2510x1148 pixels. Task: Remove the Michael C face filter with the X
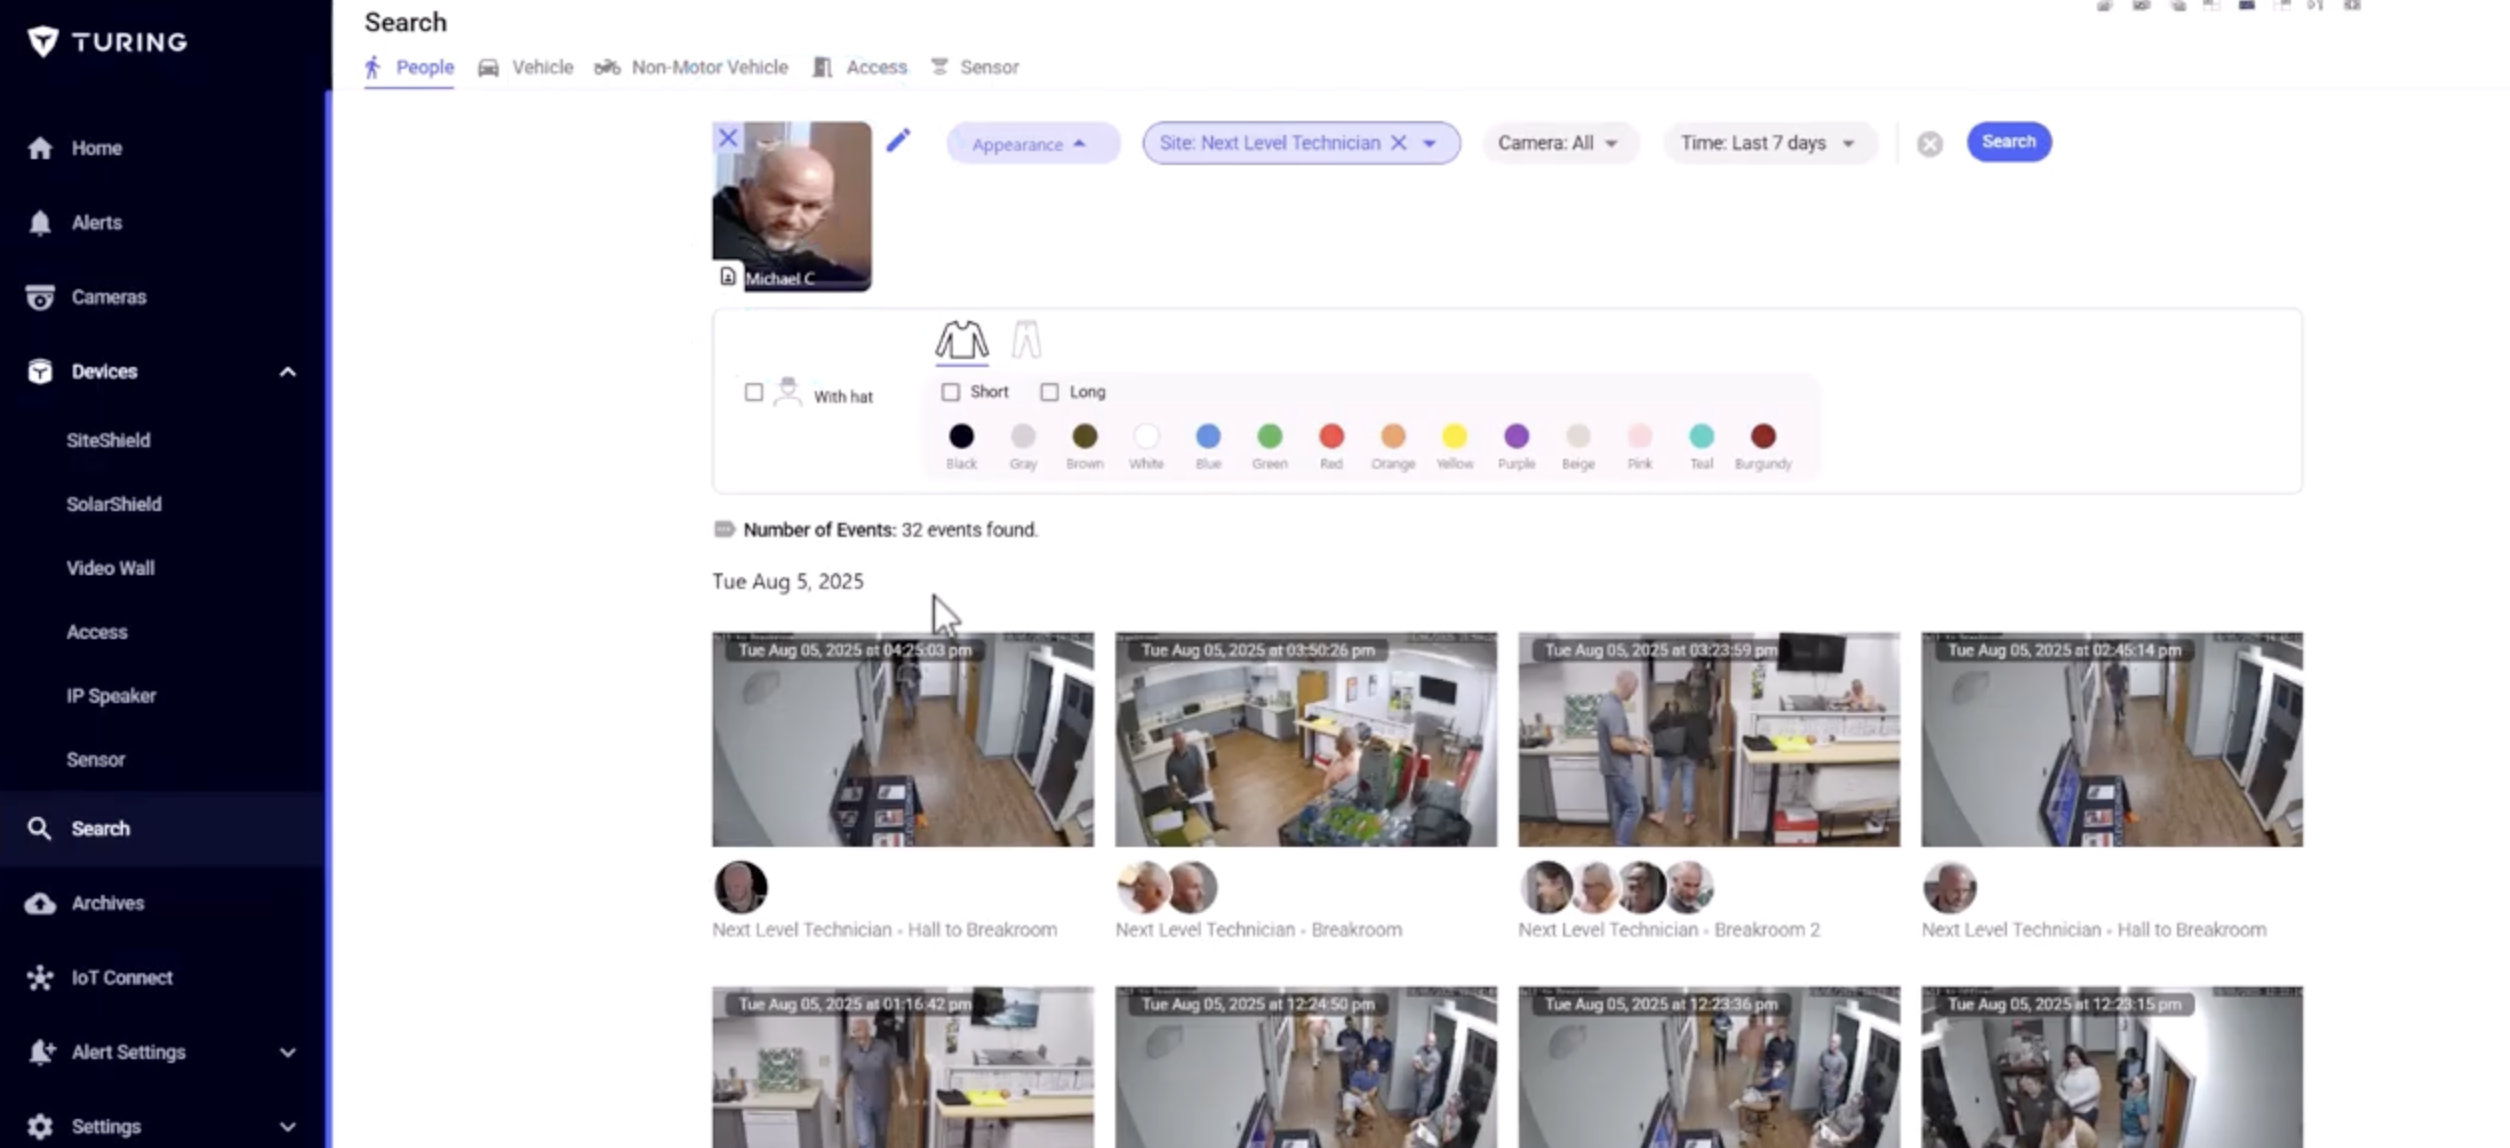point(728,138)
